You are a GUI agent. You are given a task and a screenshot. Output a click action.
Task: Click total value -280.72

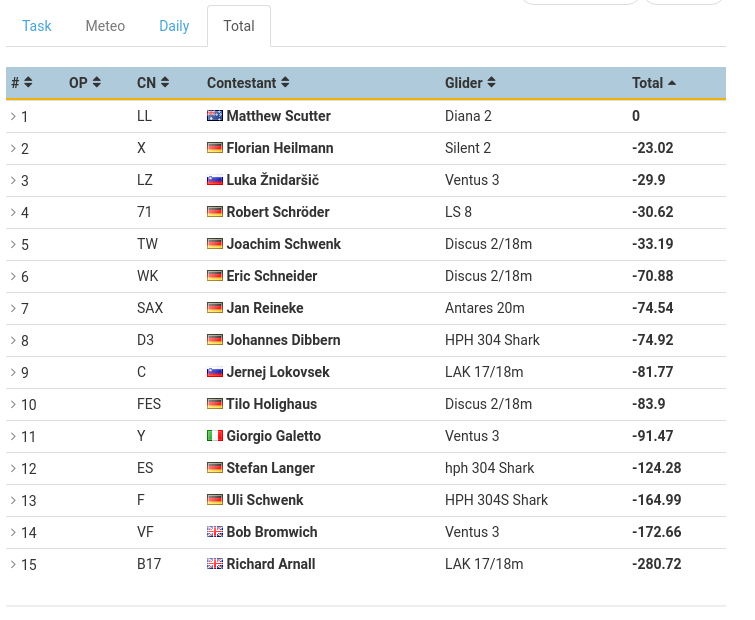coord(656,564)
